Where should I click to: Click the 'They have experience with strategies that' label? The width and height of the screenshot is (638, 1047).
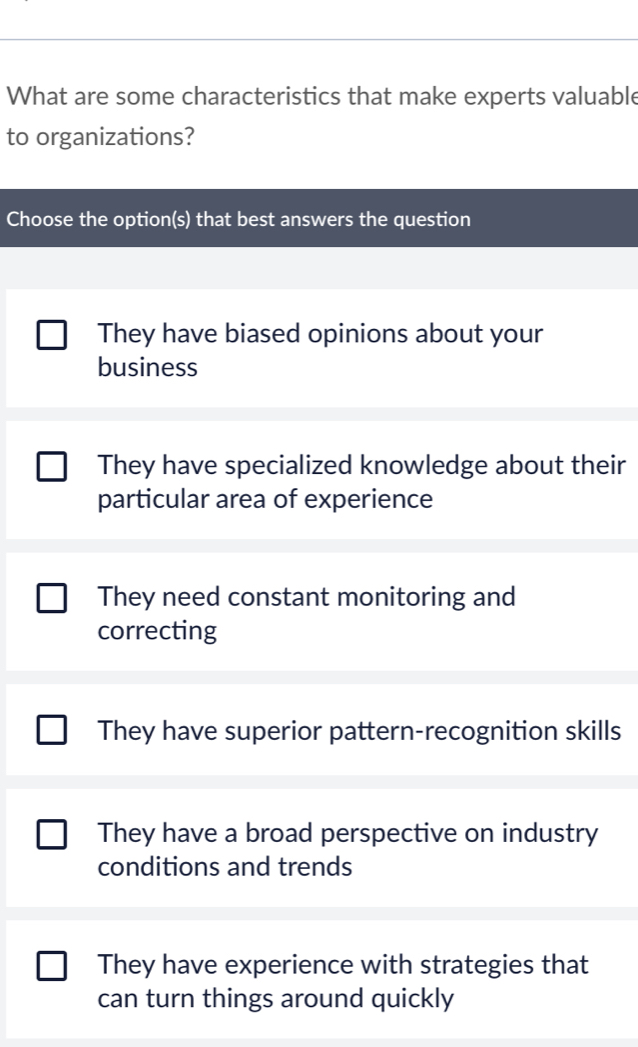(343, 965)
